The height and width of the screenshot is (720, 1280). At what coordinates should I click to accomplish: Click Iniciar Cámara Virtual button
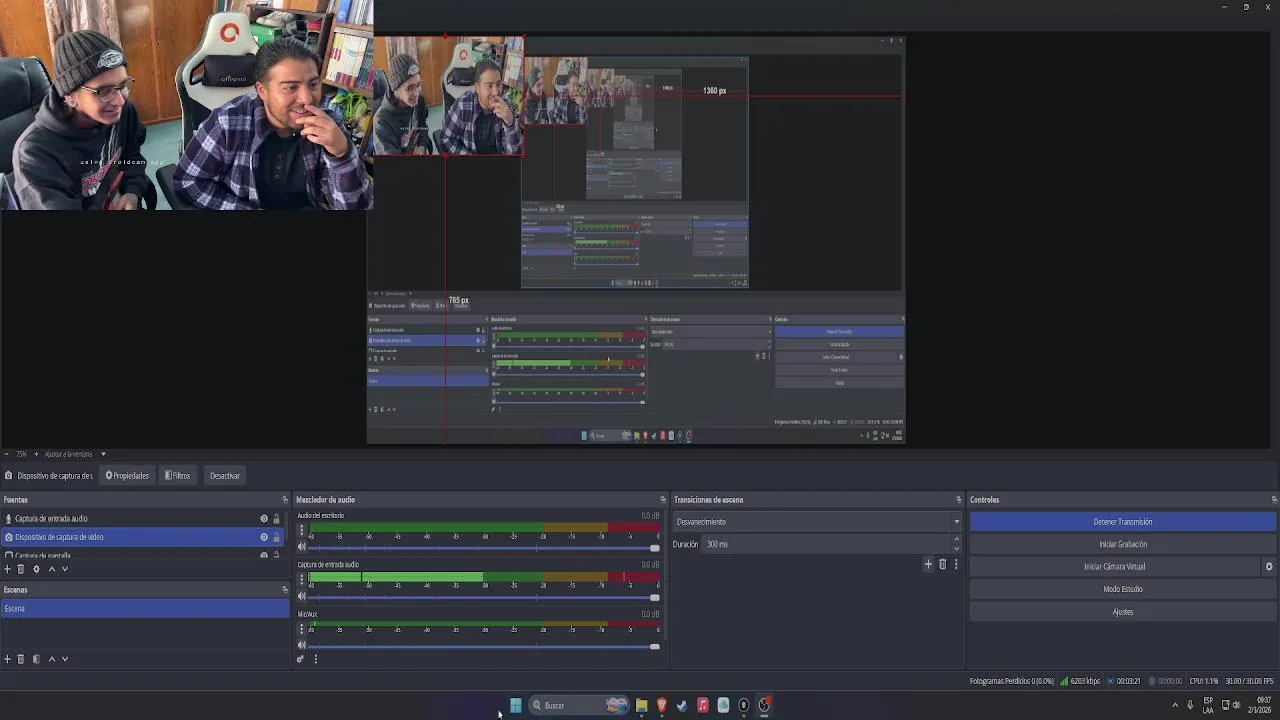(1115, 567)
